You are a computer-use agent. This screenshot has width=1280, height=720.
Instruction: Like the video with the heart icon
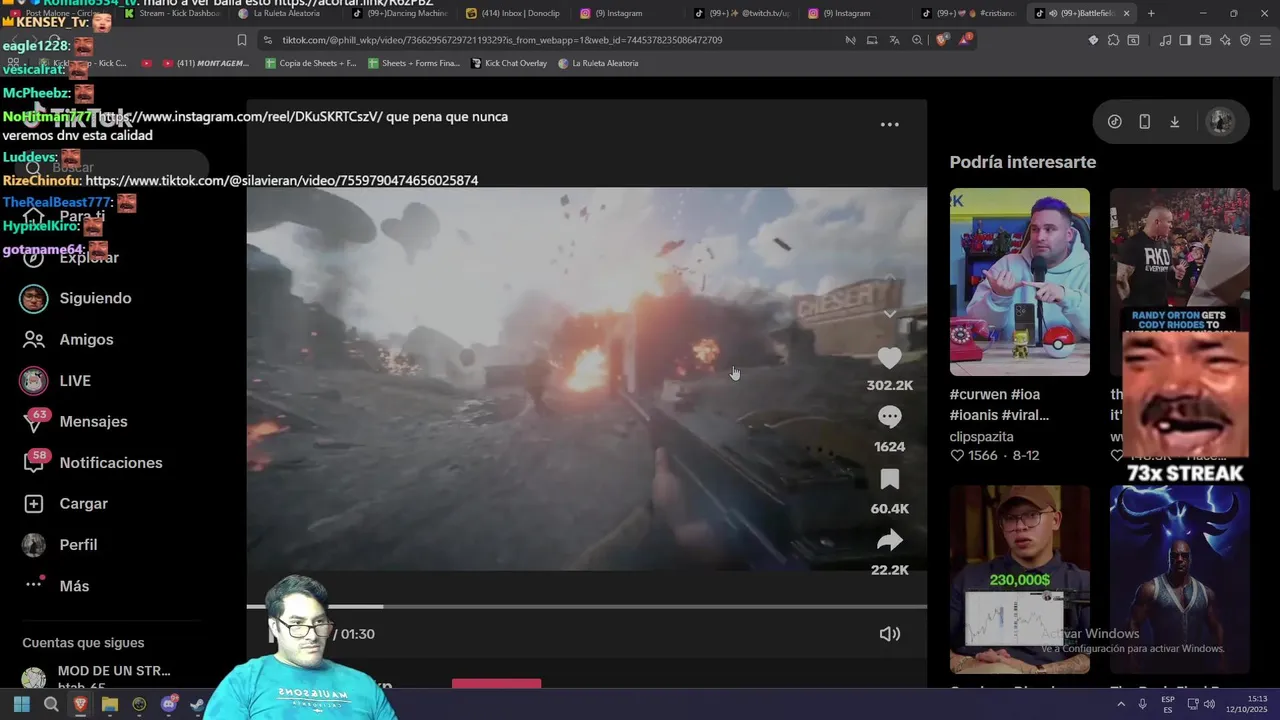point(889,358)
